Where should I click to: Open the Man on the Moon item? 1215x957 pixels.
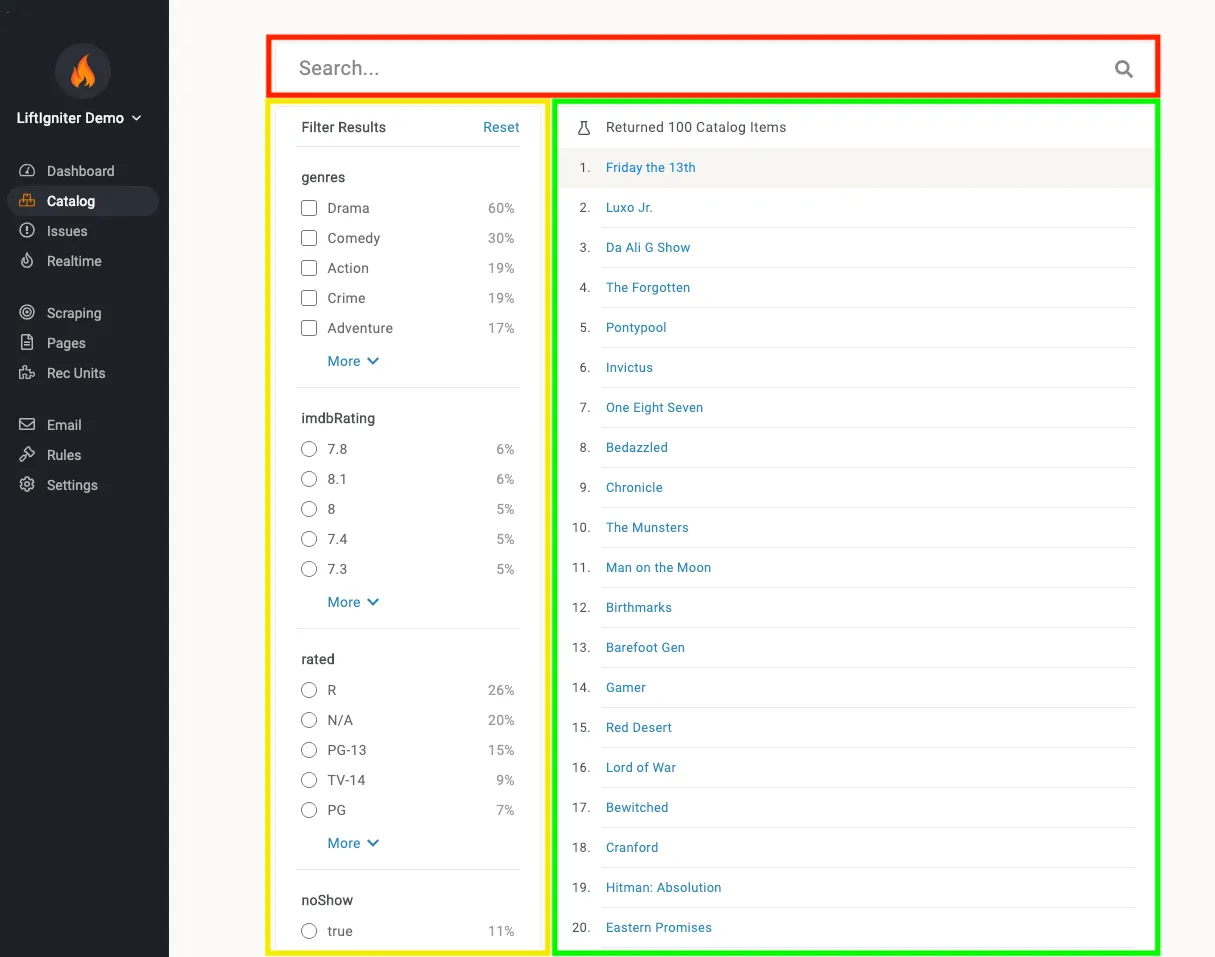pos(658,568)
